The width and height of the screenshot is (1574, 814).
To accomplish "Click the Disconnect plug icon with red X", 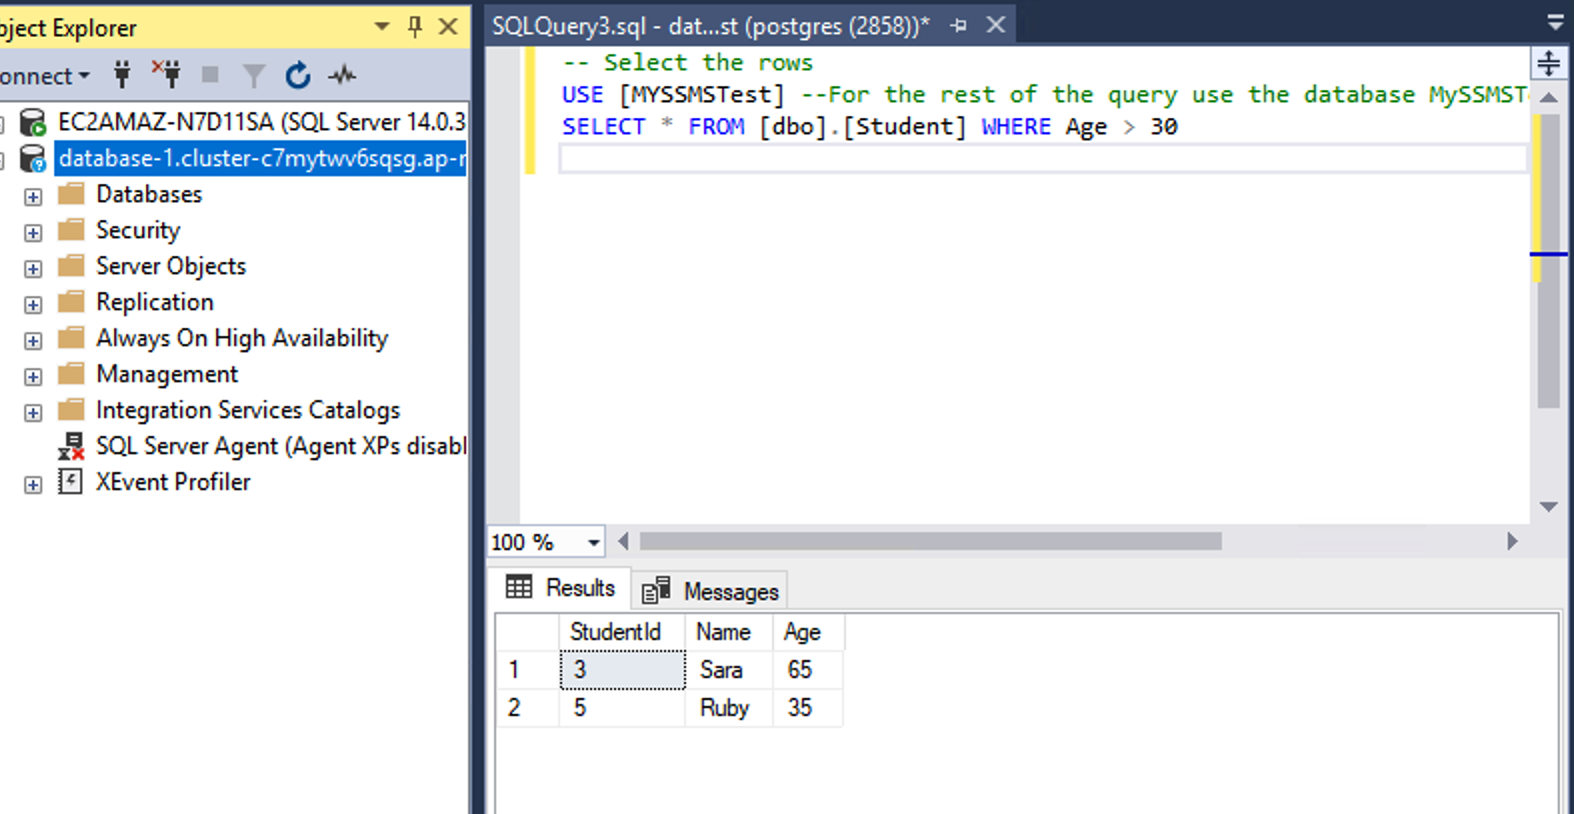I will tap(166, 74).
